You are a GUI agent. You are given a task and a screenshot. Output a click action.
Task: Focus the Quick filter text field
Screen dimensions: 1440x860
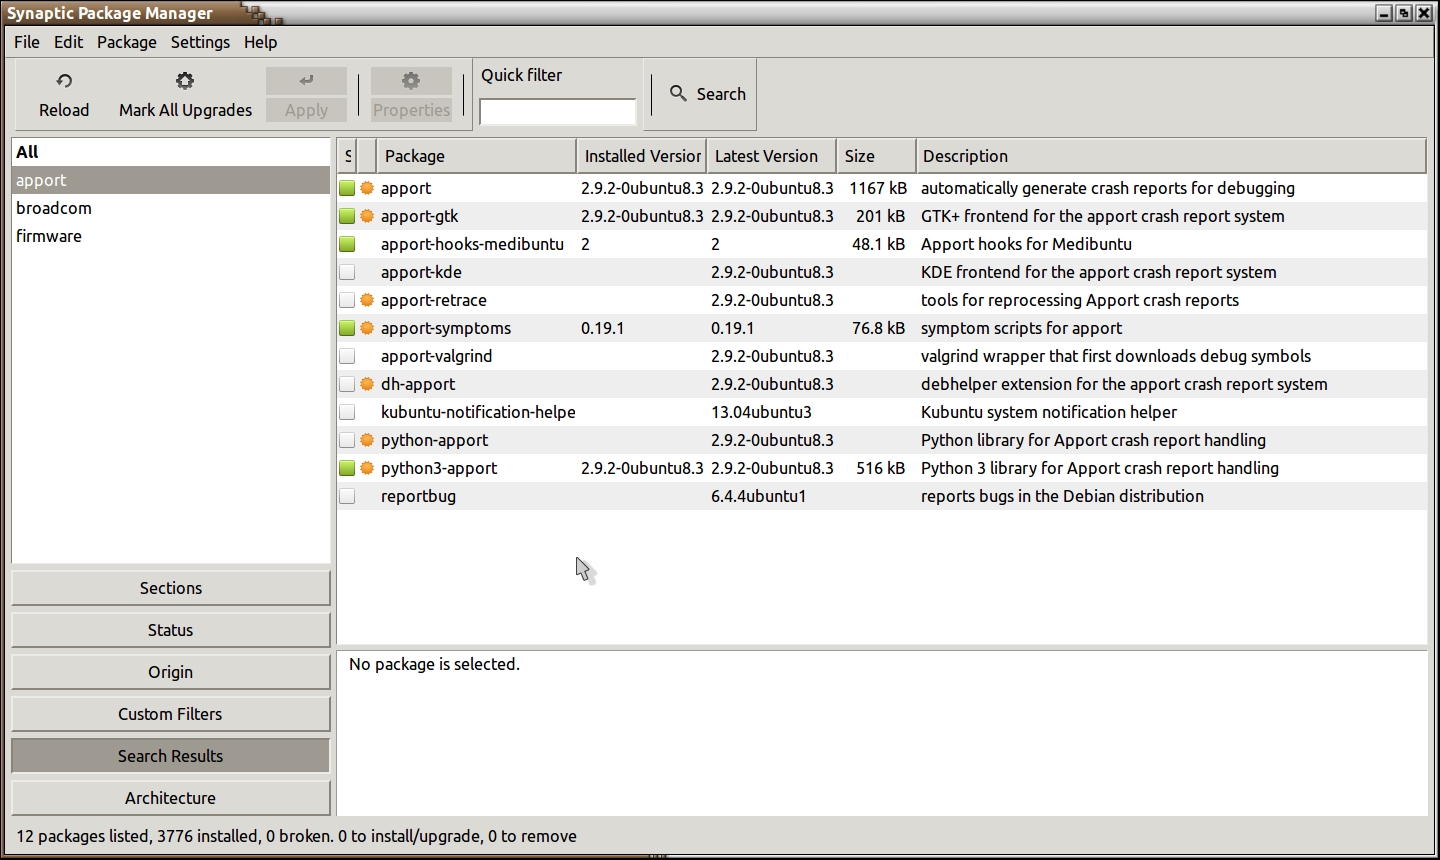tap(557, 111)
